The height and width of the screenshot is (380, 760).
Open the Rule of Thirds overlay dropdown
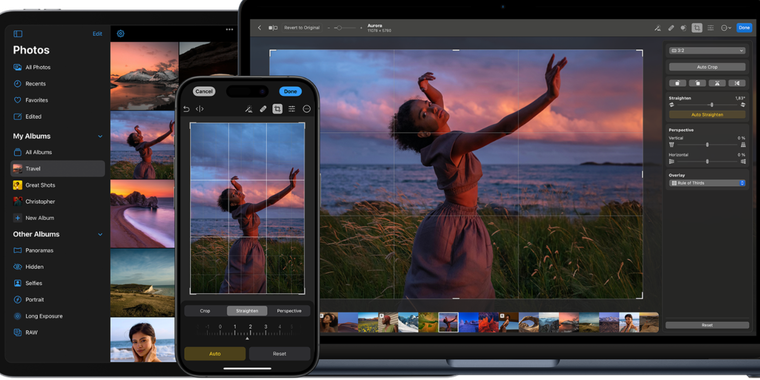pos(707,183)
